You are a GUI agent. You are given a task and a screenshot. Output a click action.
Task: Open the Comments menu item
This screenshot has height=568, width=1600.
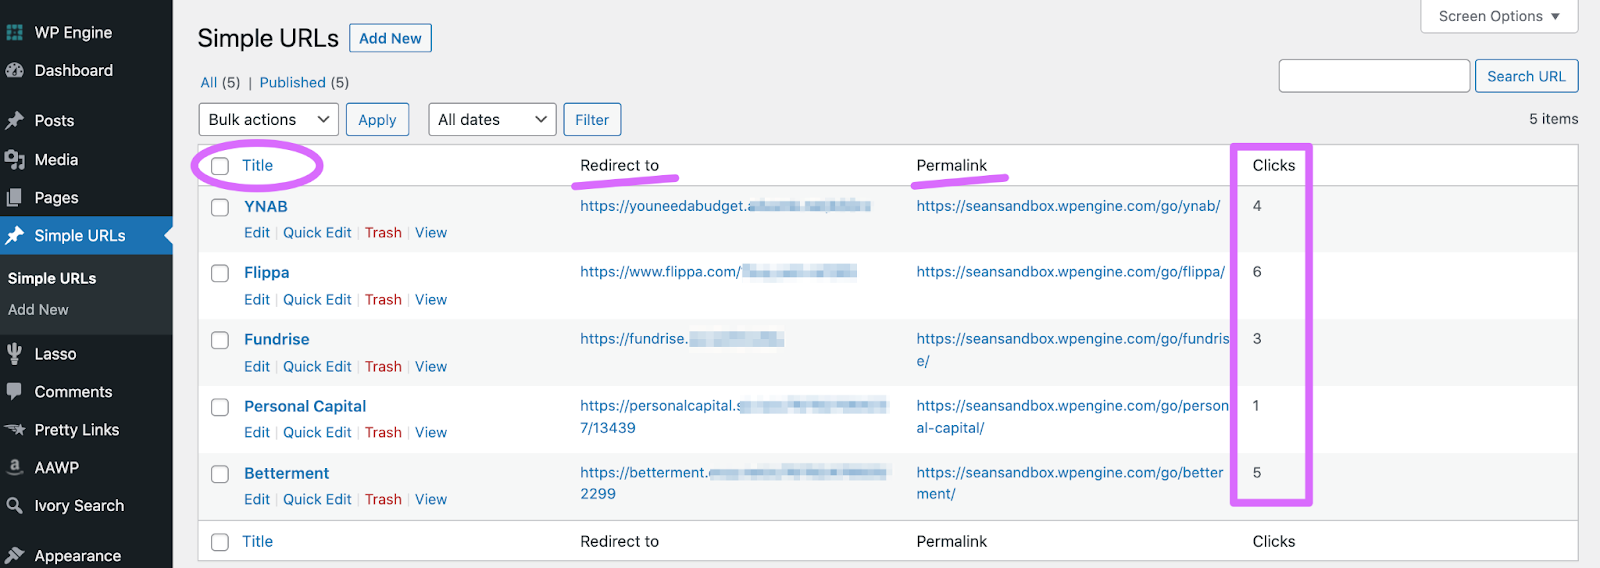coord(73,391)
